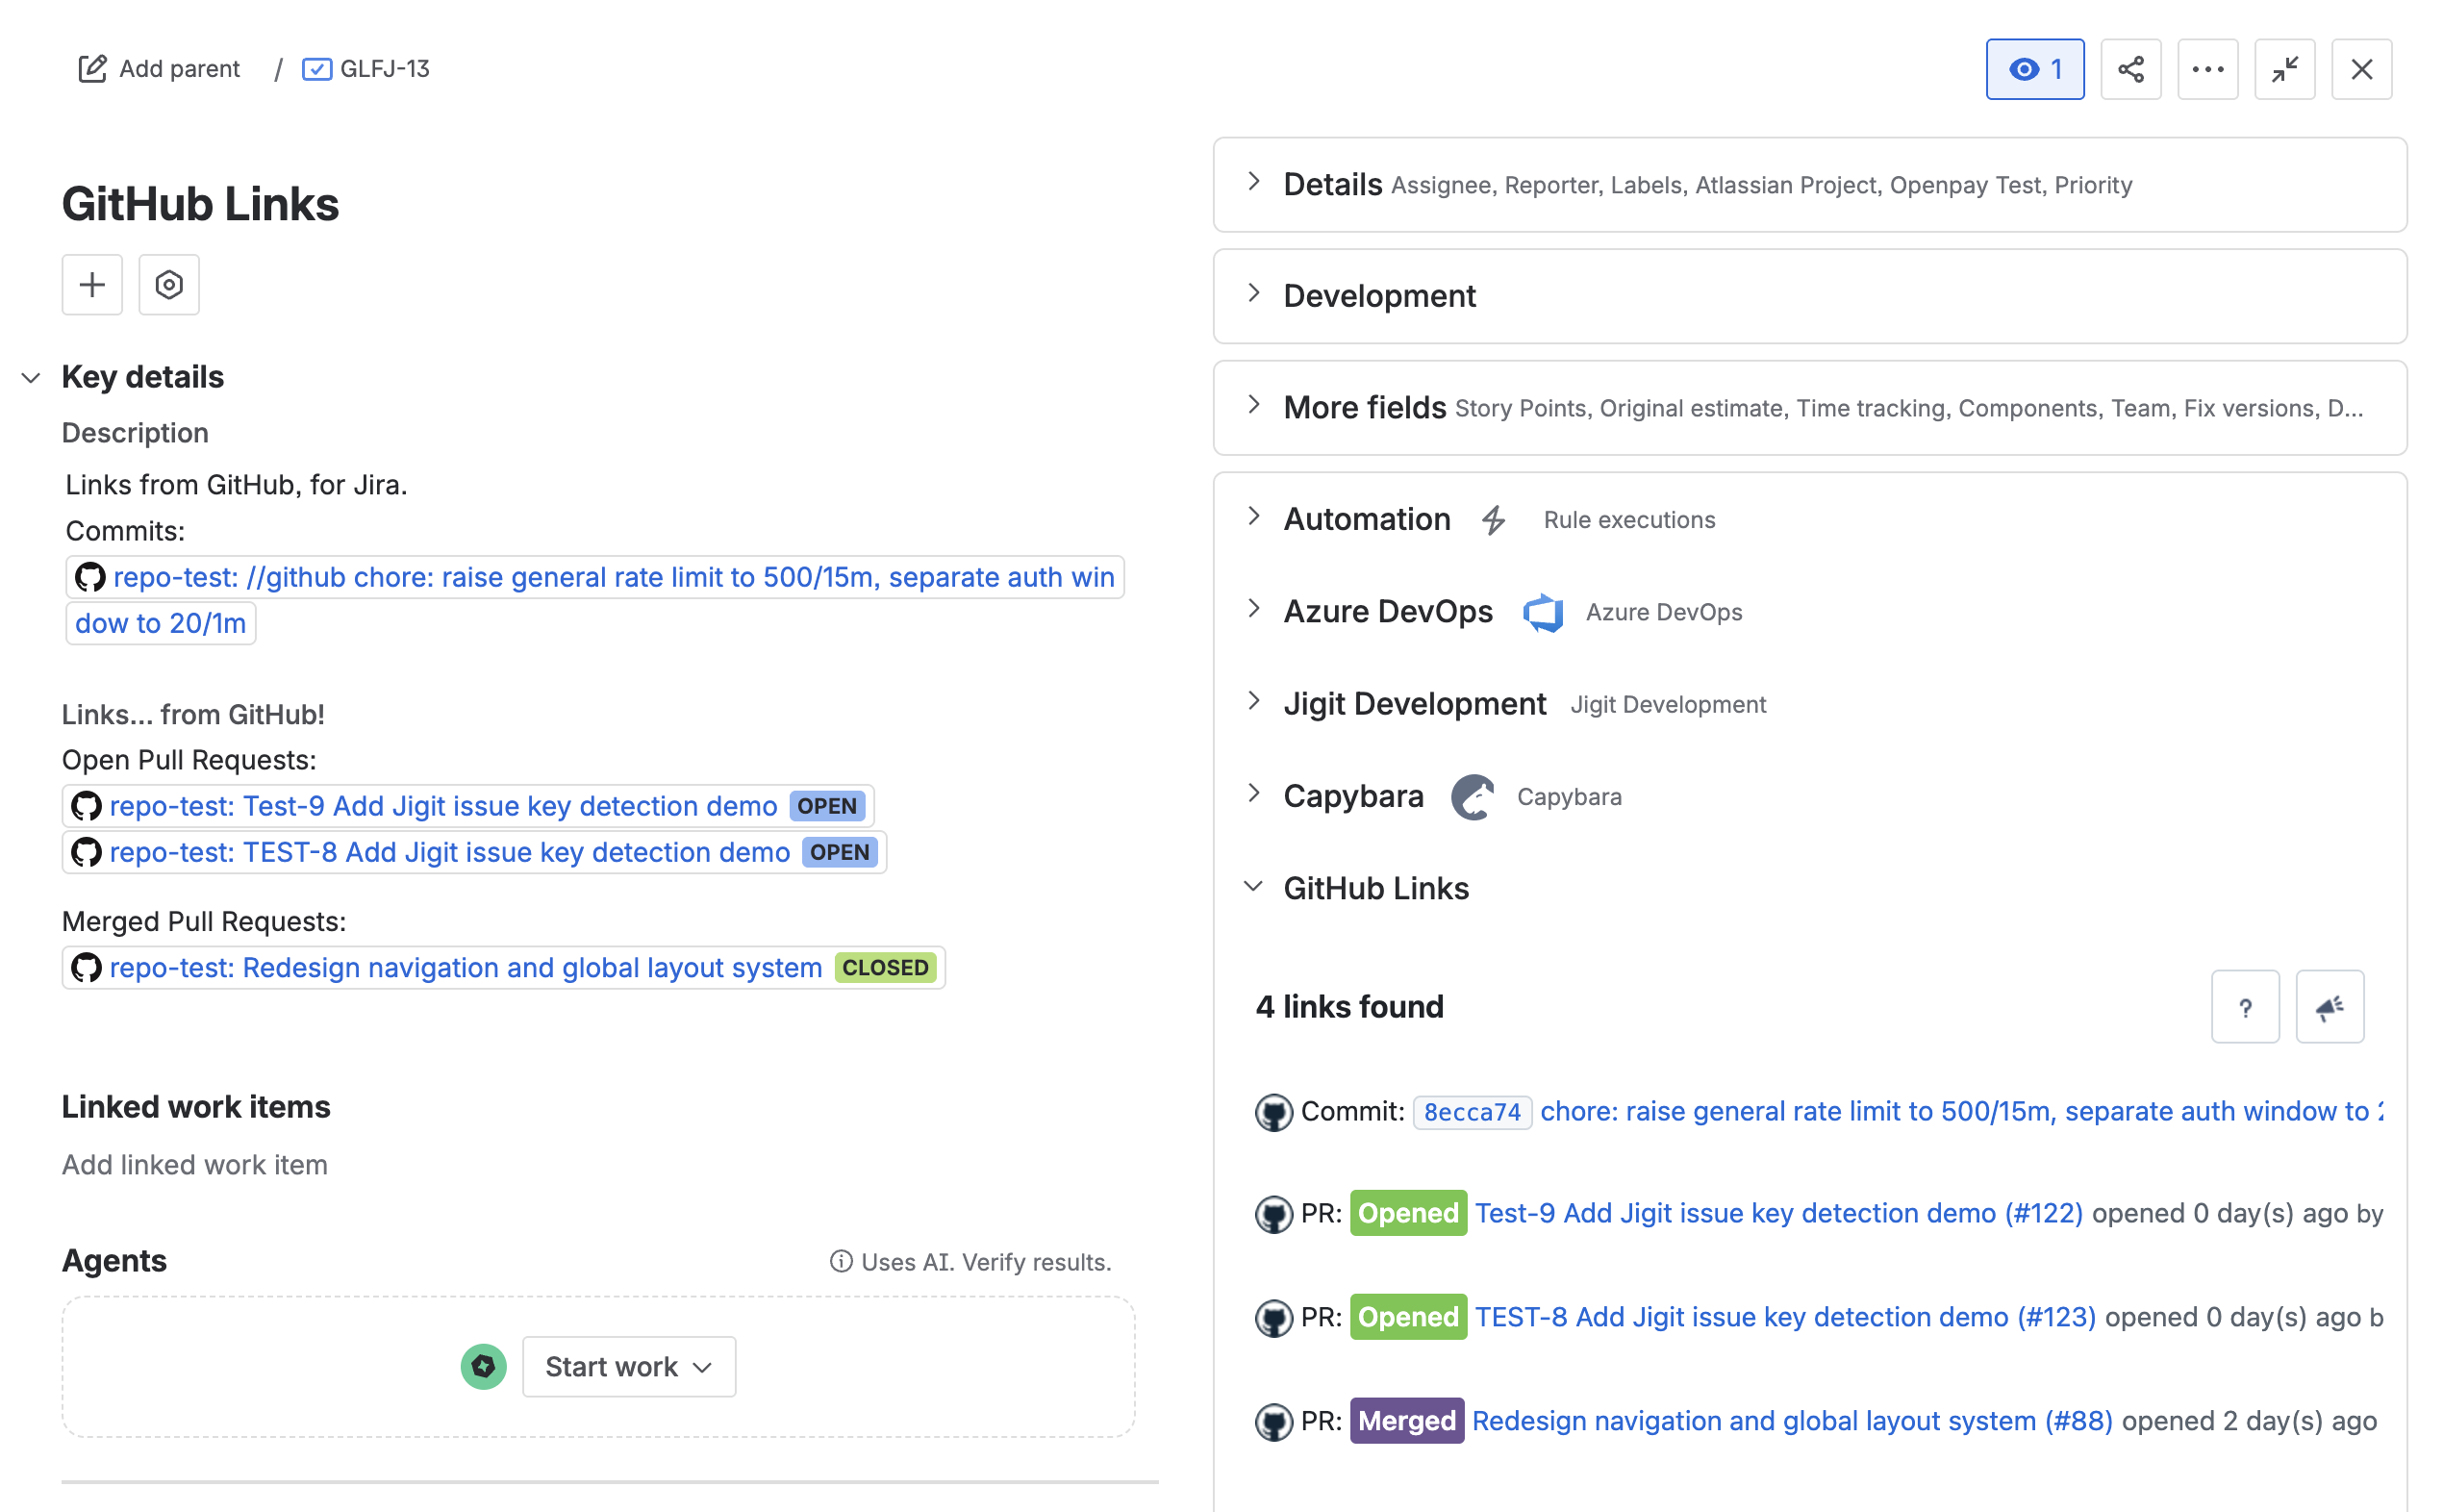Click the question mark help button
This screenshot has height=1512, width=2443.
[2245, 1007]
